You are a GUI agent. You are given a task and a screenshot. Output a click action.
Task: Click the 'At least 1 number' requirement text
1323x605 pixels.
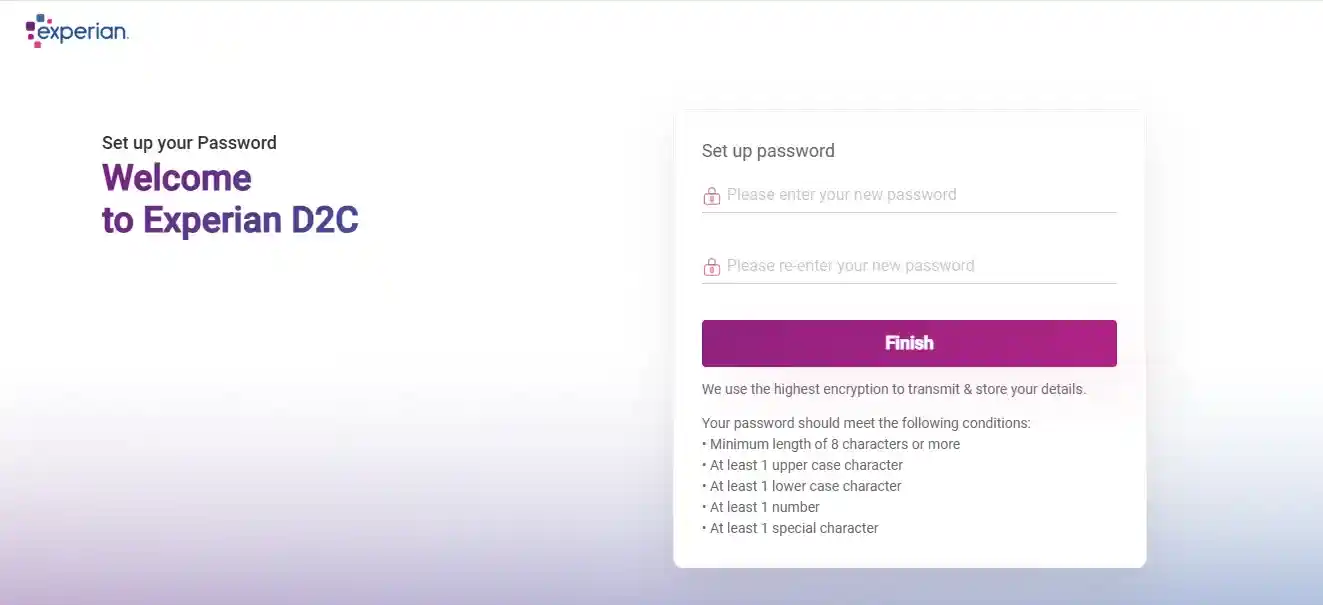pyautogui.click(x=761, y=506)
